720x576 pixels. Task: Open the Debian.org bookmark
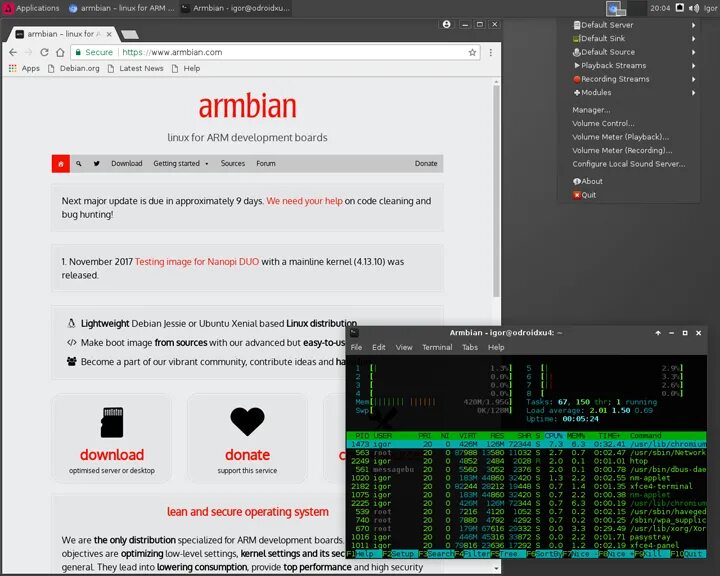coord(74,68)
